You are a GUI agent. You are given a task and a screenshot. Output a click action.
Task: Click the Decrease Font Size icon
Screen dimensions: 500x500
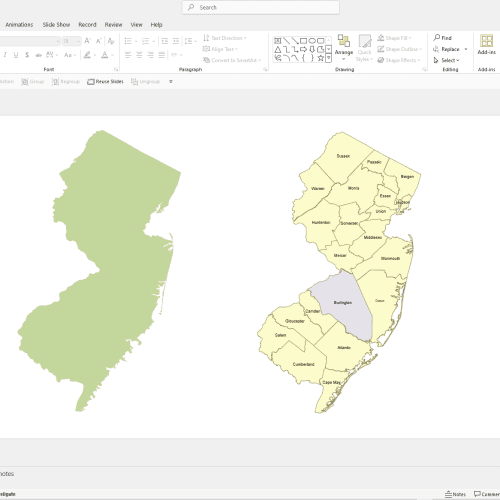(99, 41)
